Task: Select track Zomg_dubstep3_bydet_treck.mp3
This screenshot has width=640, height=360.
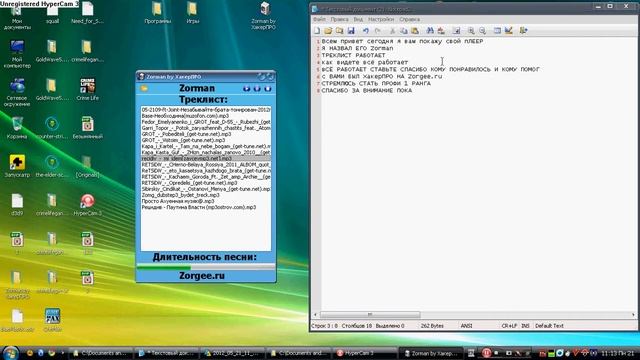Action: [x=206, y=195]
